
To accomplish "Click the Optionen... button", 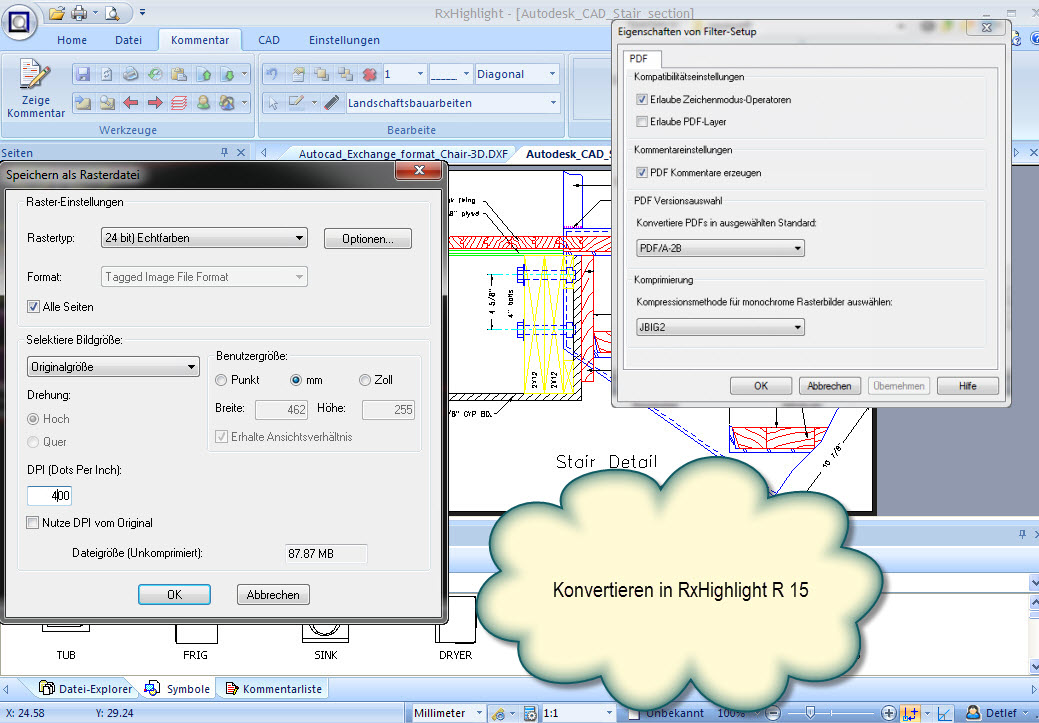I will pos(367,239).
